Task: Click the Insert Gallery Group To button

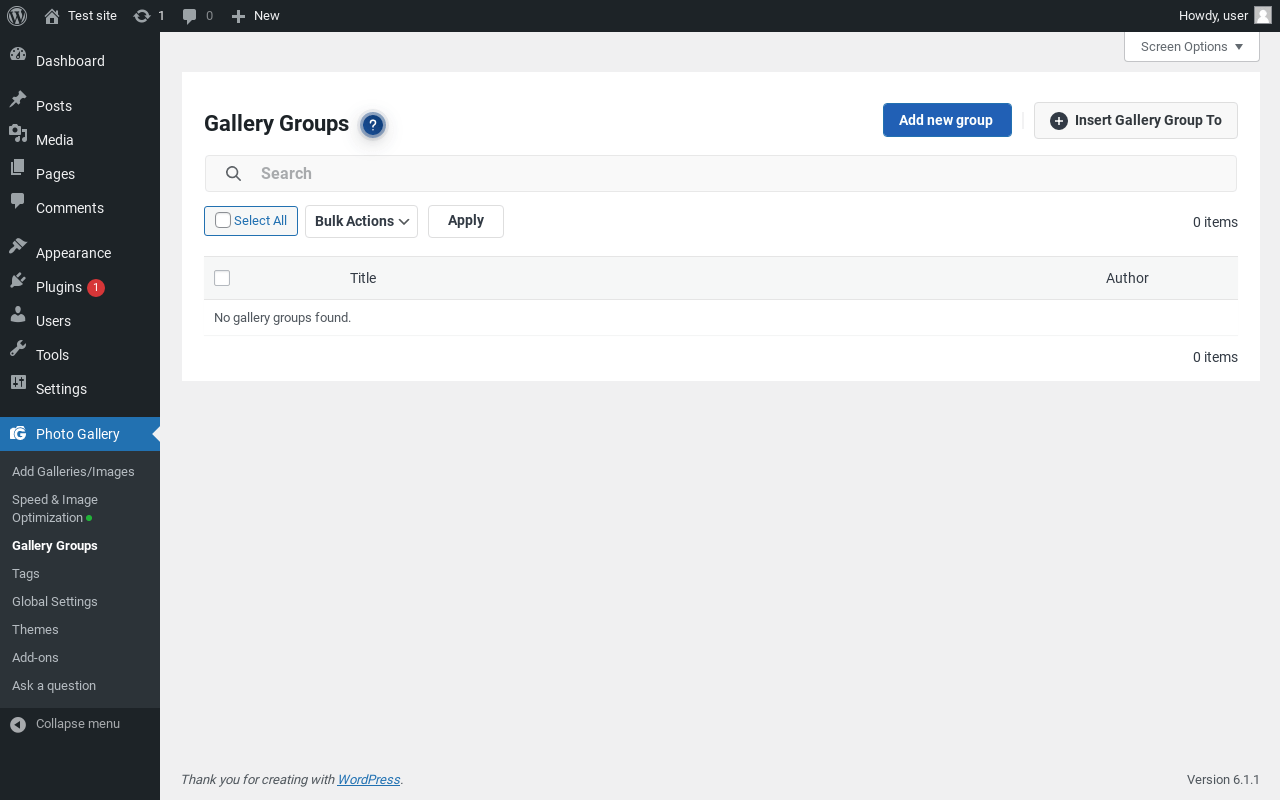Action: (x=1135, y=120)
